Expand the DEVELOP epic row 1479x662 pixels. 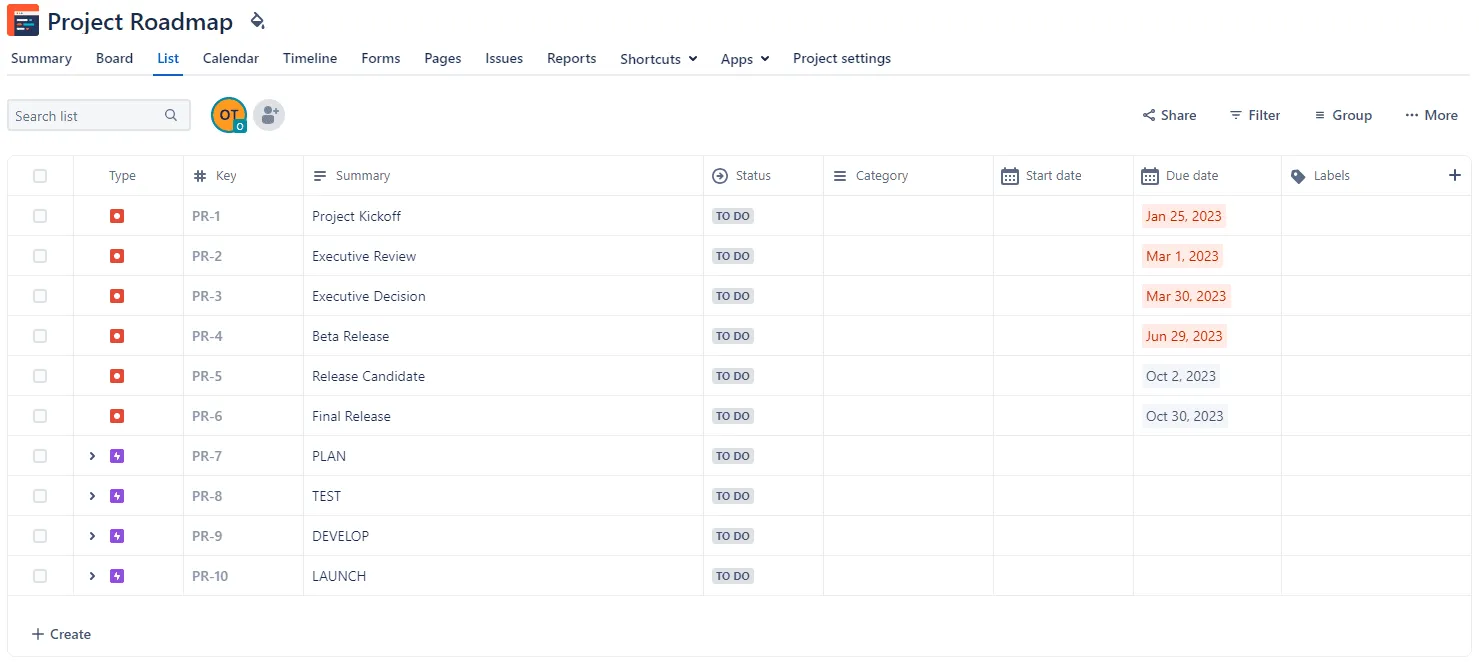coord(92,536)
